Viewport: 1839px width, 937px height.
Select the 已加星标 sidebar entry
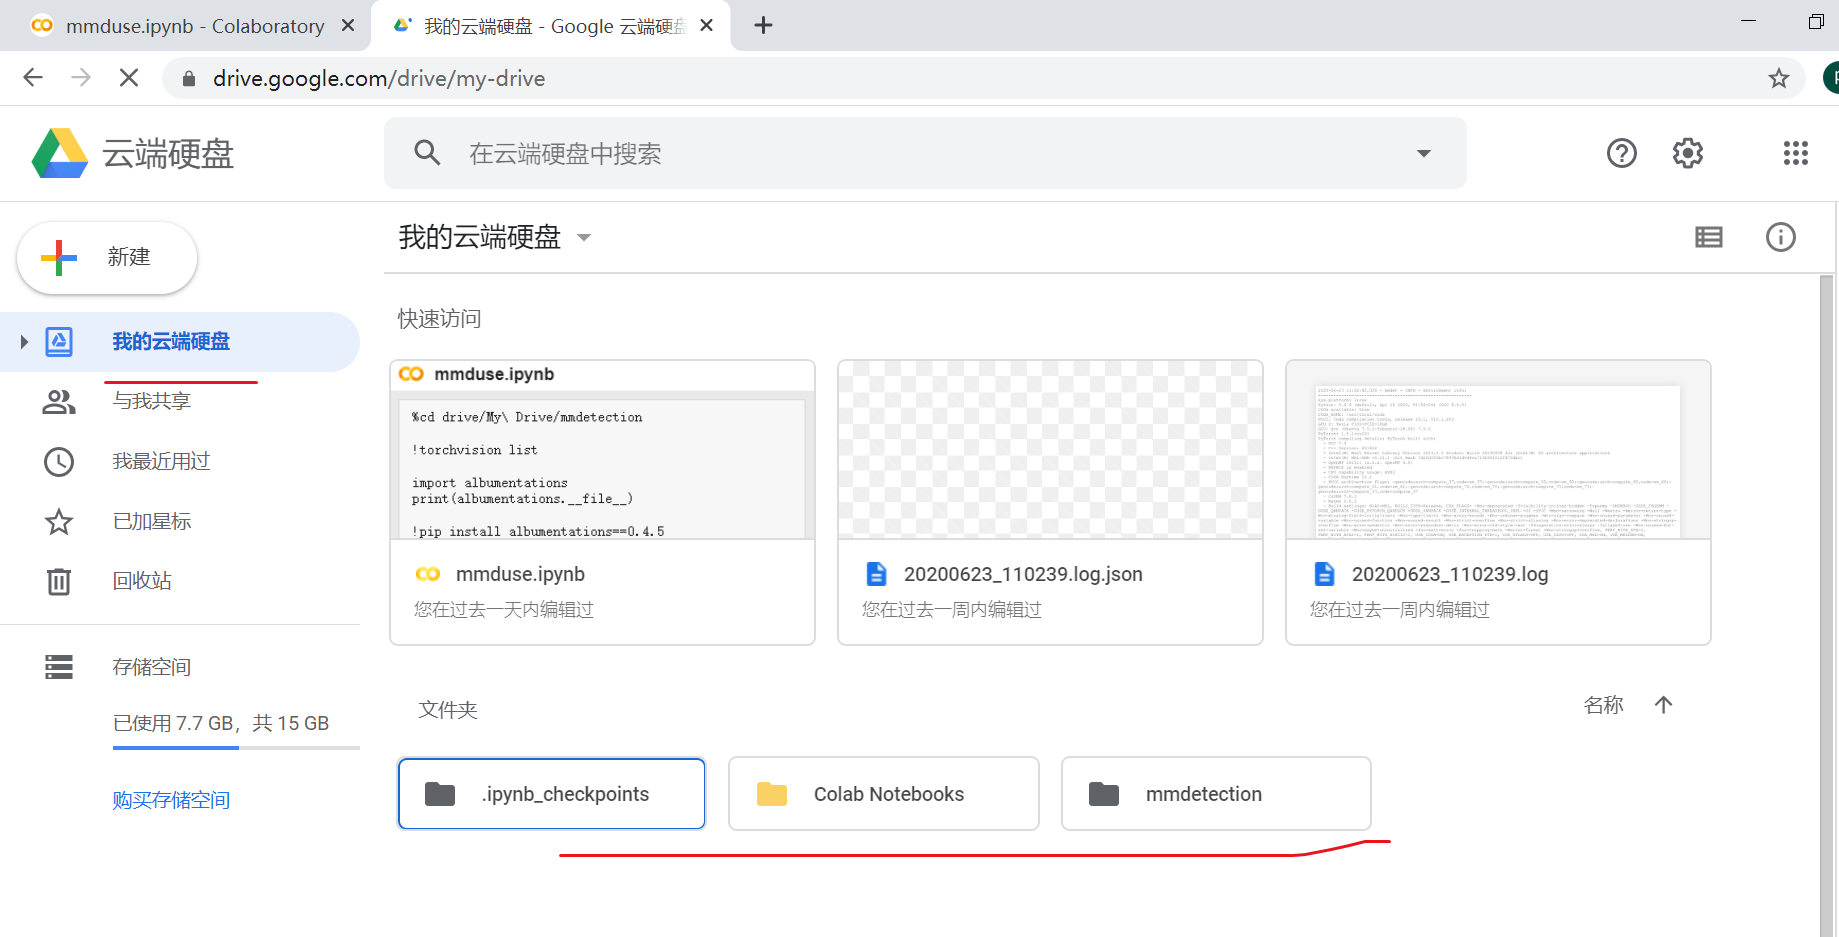point(152,521)
